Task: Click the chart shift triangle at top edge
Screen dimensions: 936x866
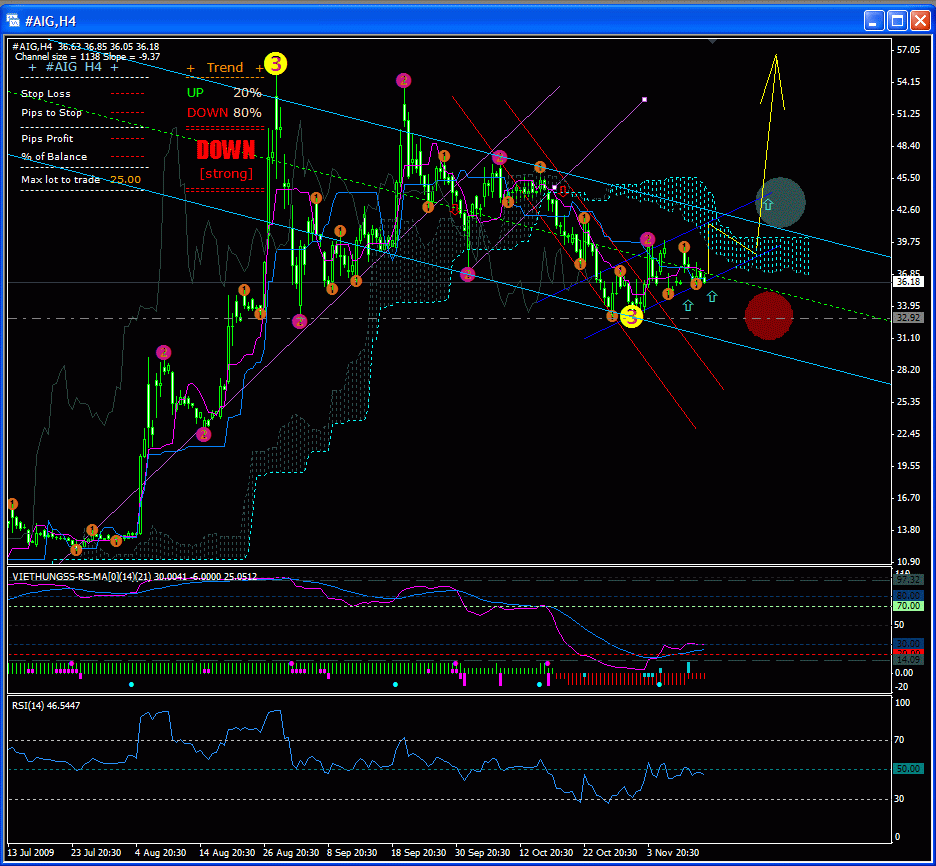Action: point(712,43)
